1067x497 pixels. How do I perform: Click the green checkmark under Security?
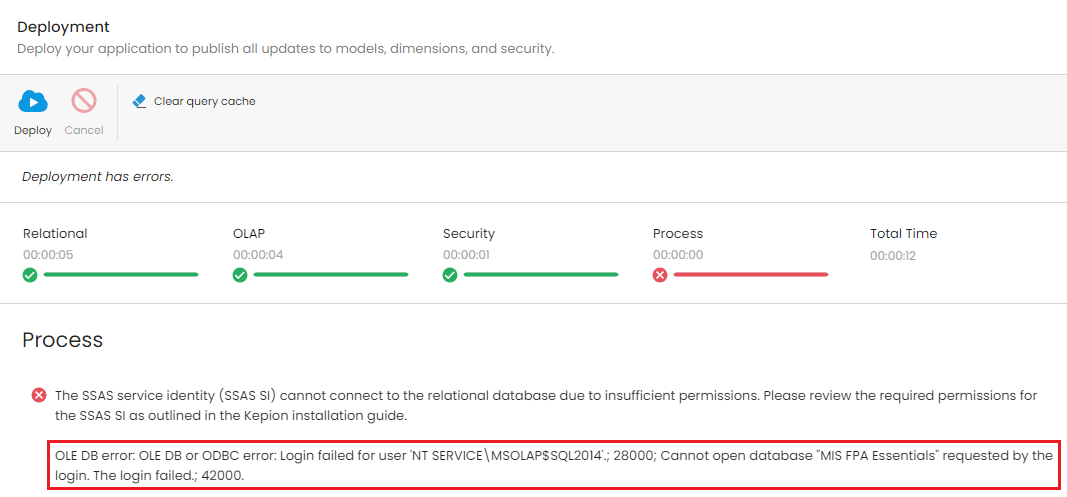[x=450, y=275]
